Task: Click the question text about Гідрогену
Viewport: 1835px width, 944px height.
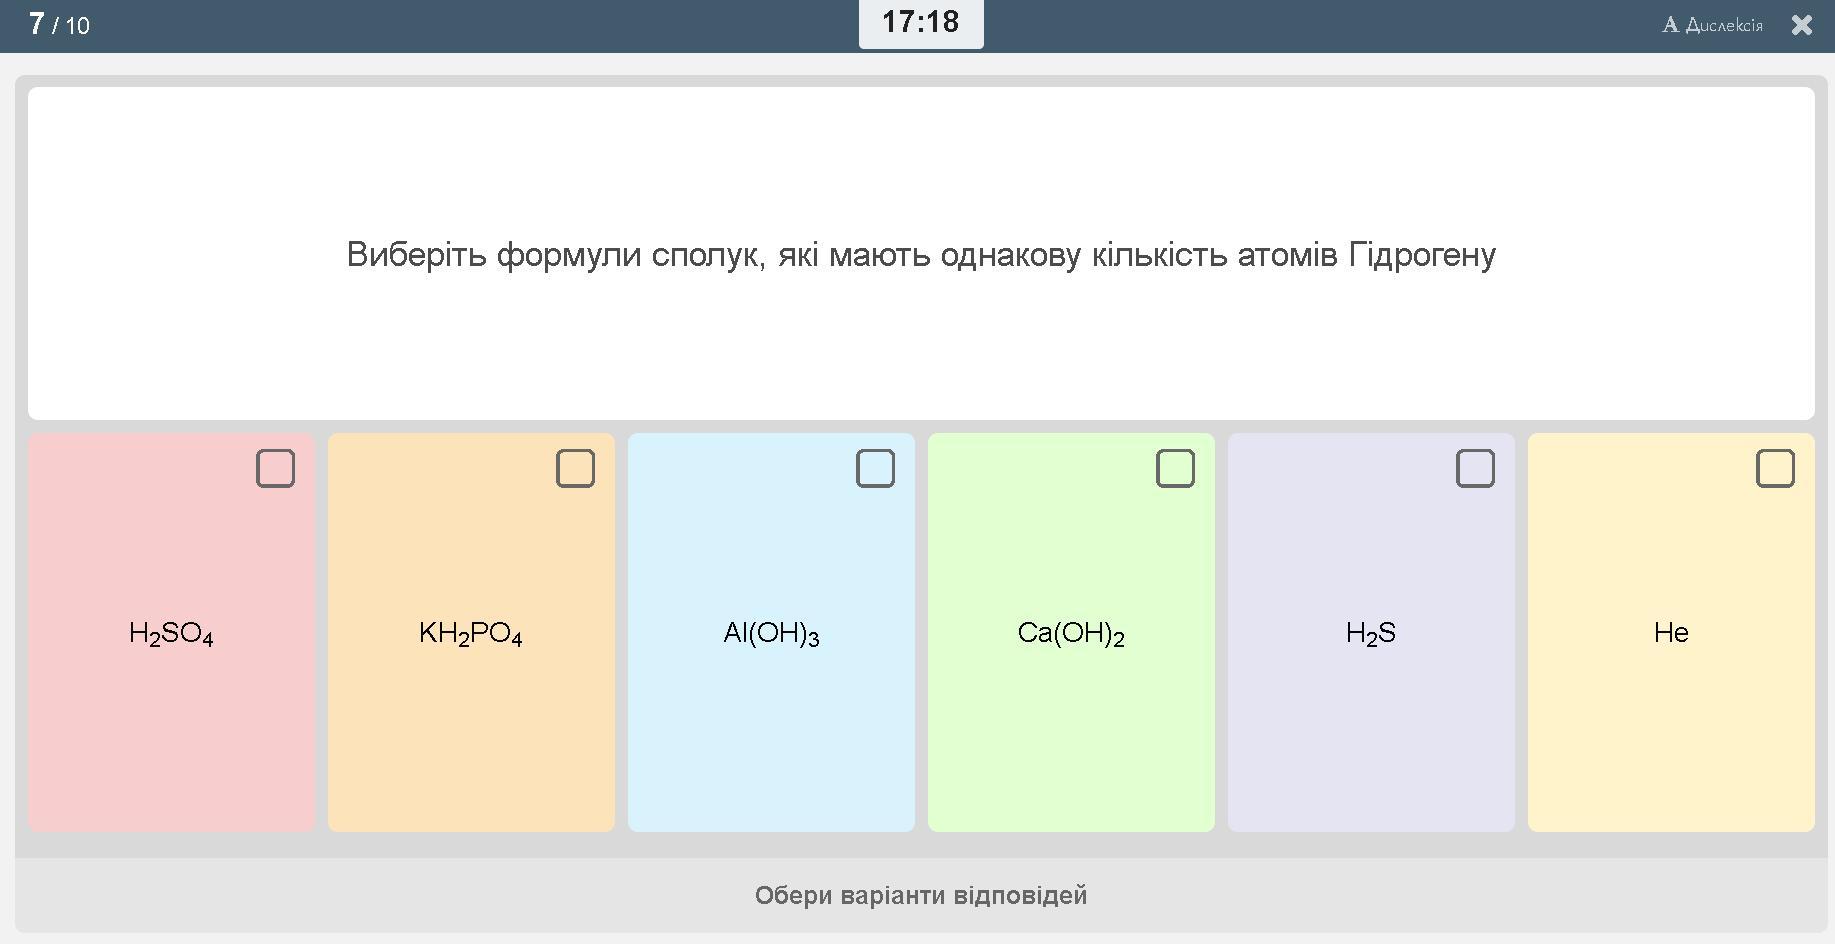Action: coord(921,255)
